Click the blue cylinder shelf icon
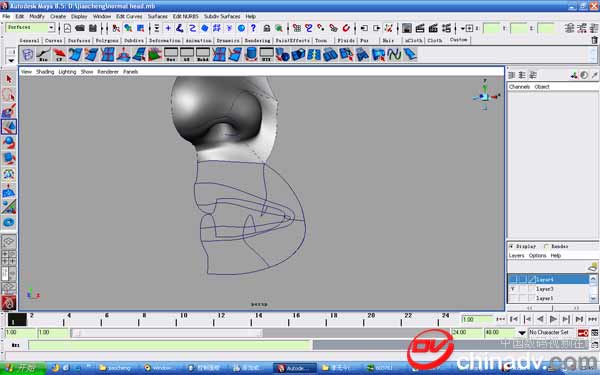This screenshot has height=375, width=600. point(251,54)
